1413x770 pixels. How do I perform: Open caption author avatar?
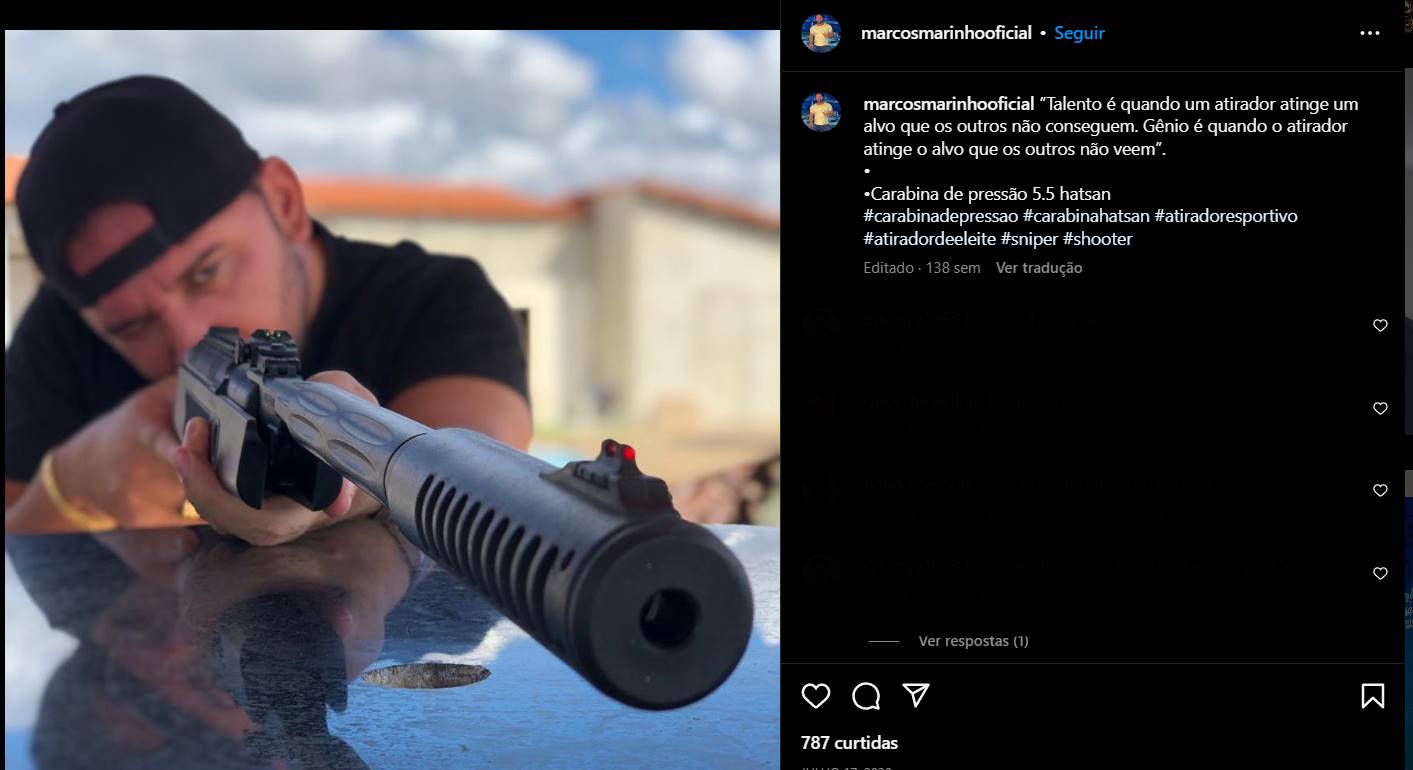821,112
